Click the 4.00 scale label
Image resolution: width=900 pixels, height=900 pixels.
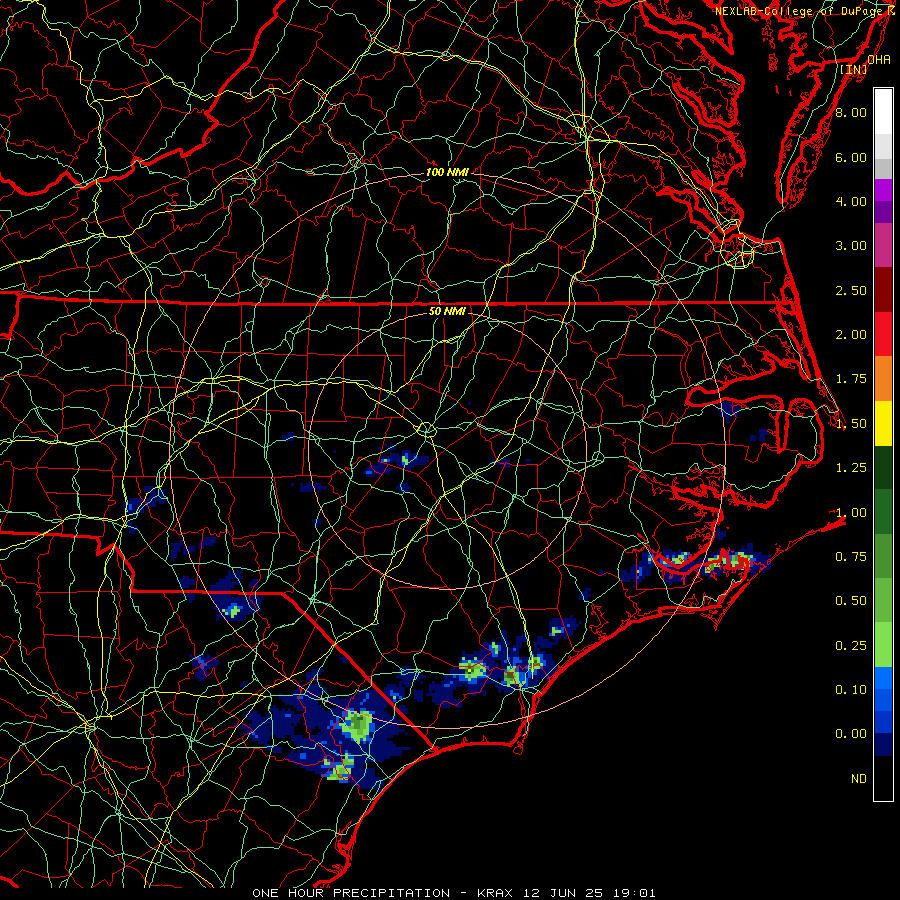pyautogui.click(x=851, y=201)
